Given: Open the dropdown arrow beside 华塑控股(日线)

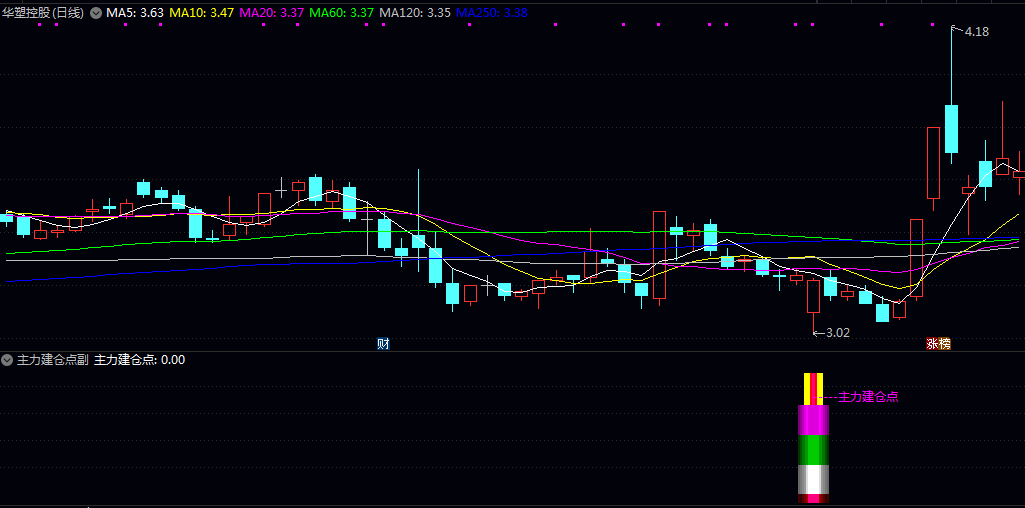Looking at the screenshot, I should point(96,13).
